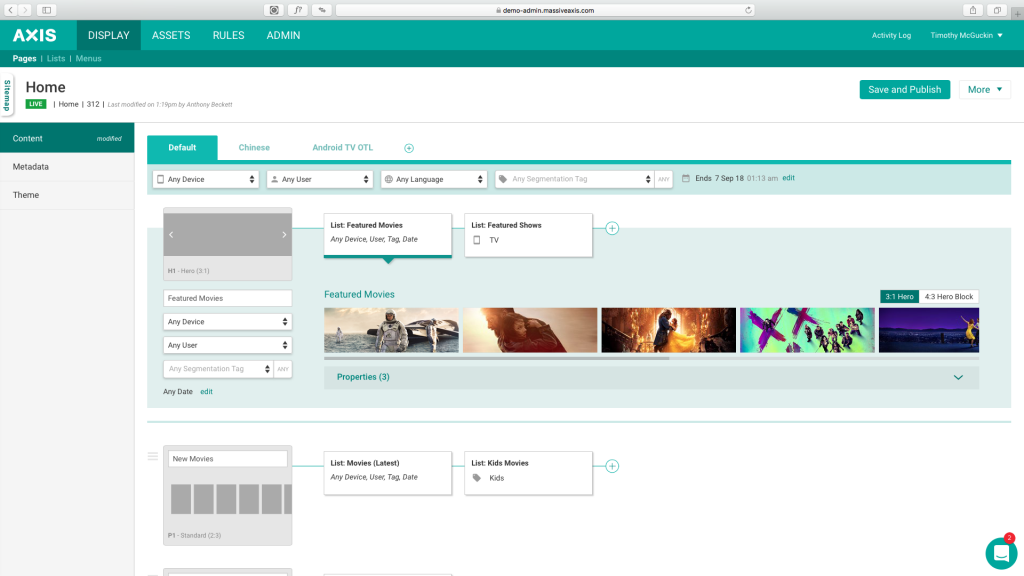Grab the drag handle beside New Movies
The height and width of the screenshot is (576, 1024).
(x=153, y=457)
